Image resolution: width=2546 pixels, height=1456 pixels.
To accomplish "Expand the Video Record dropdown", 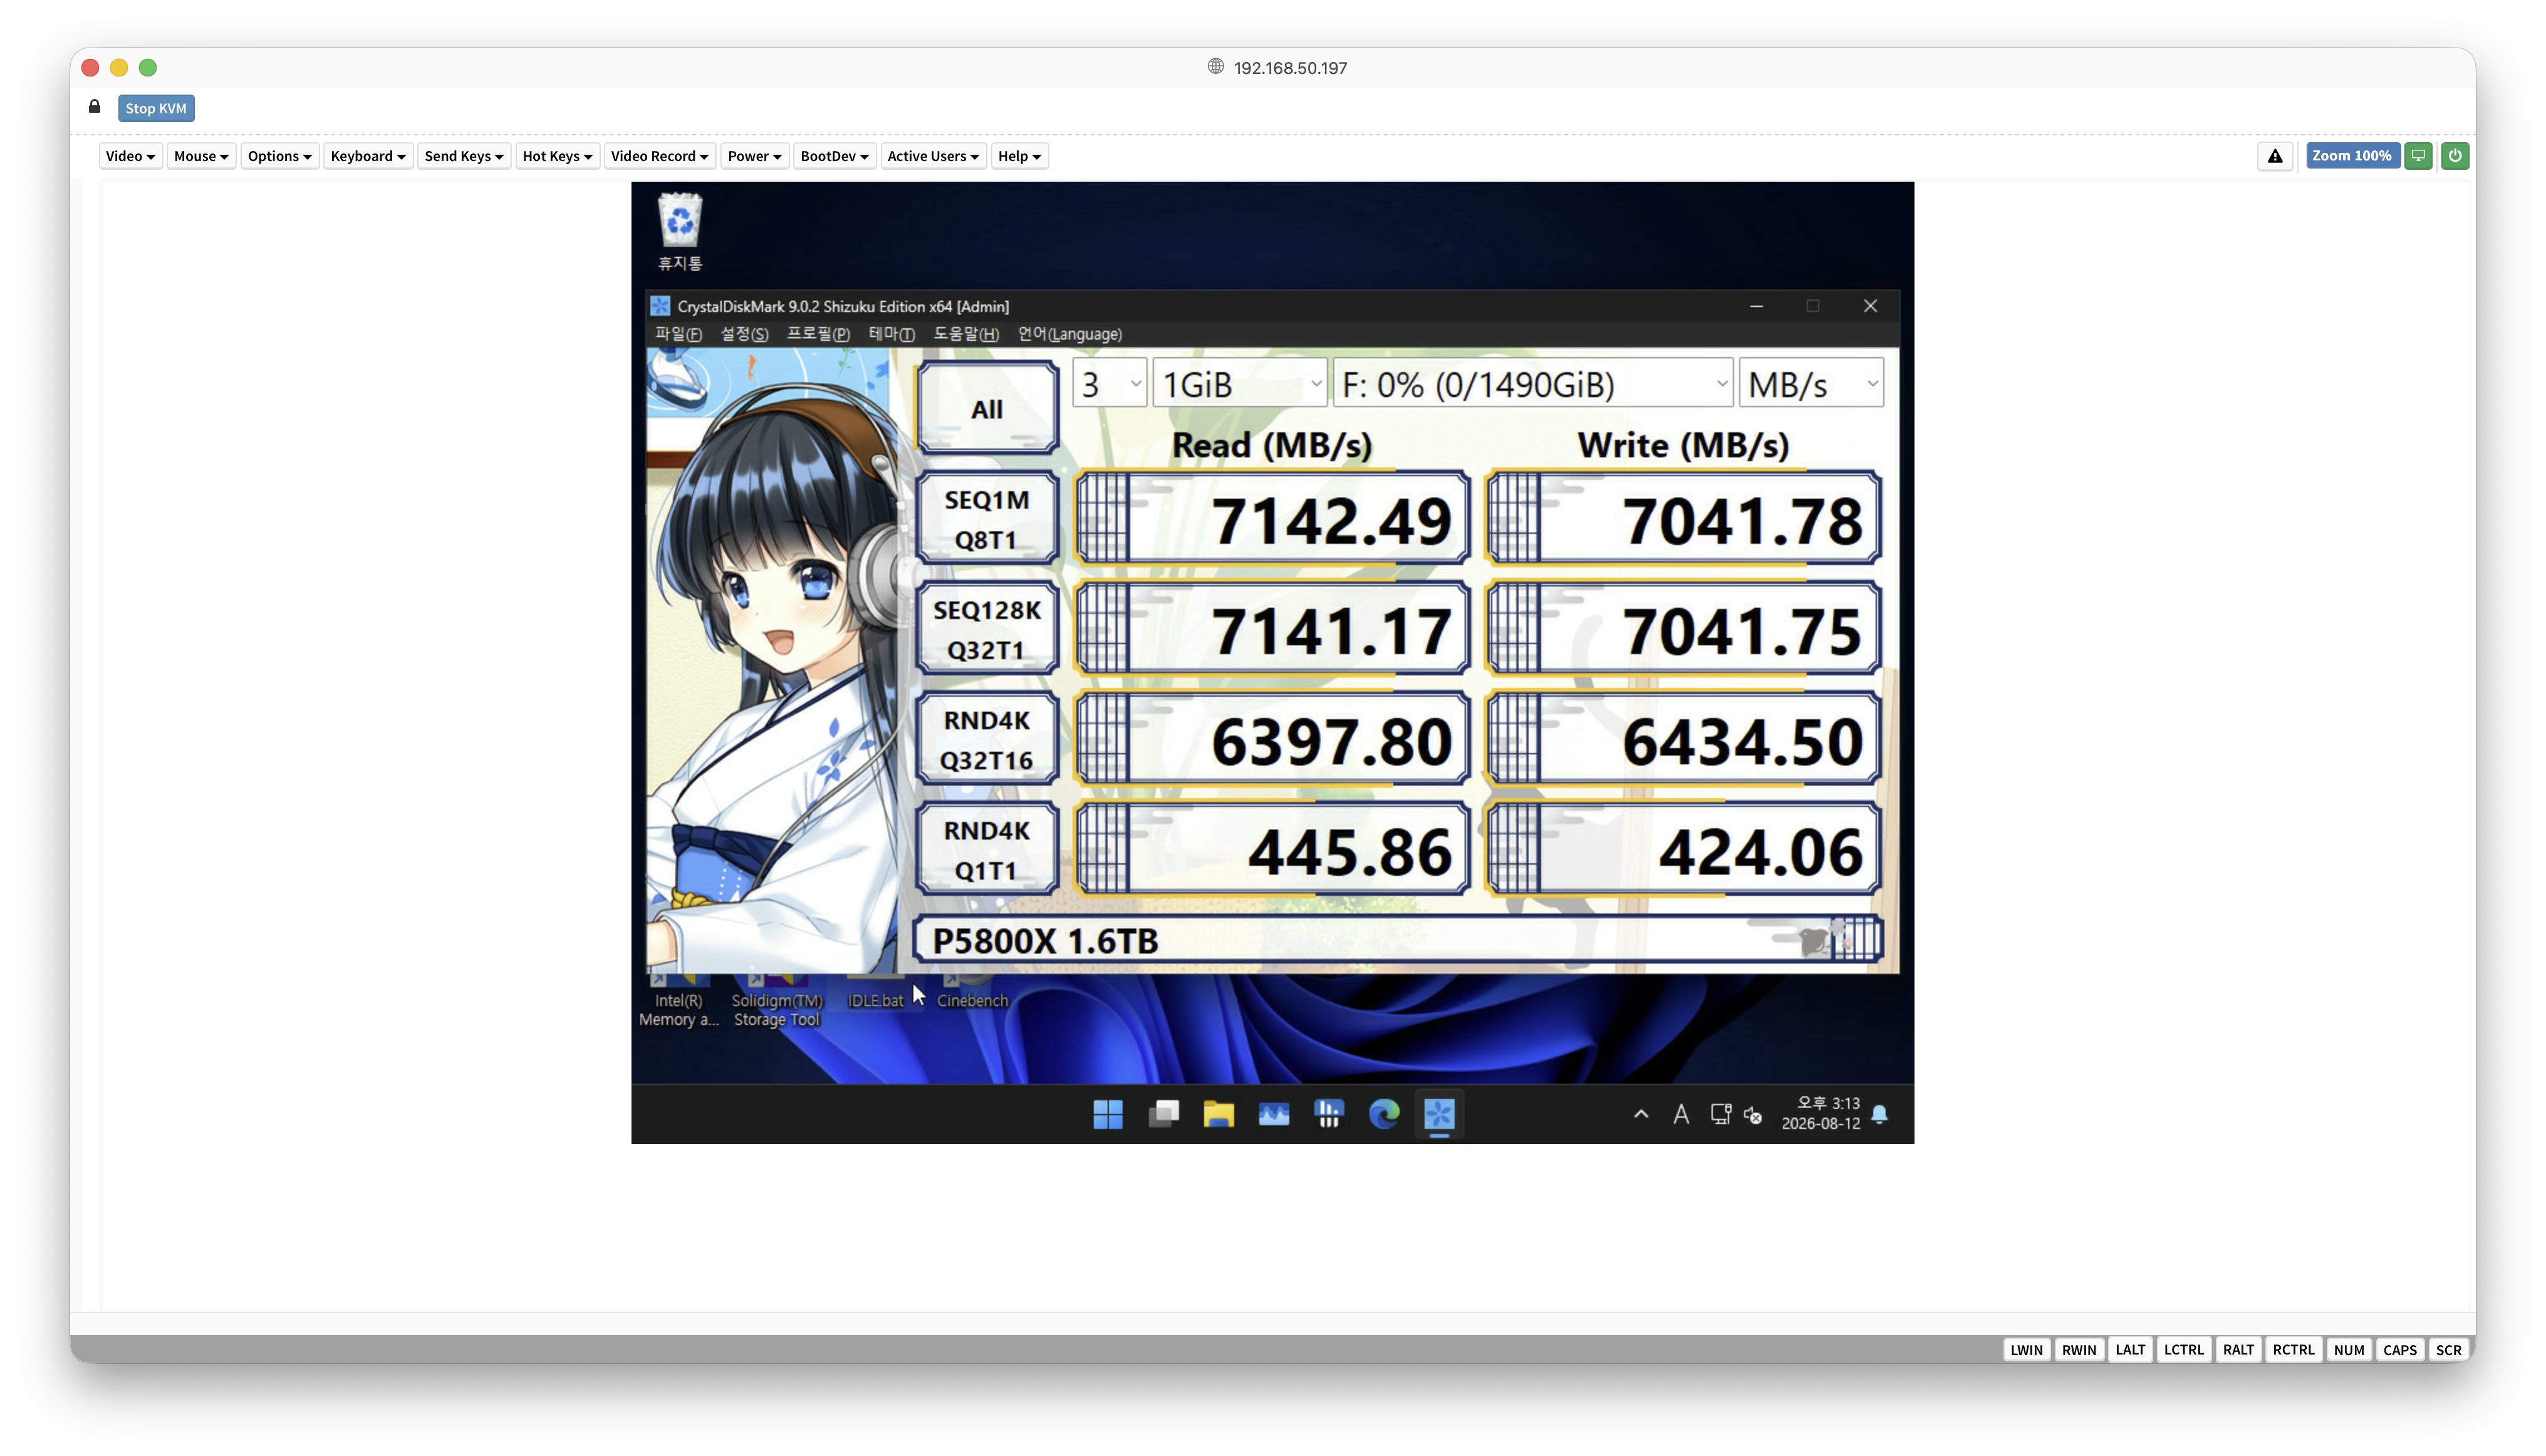I will tap(659, 156).
